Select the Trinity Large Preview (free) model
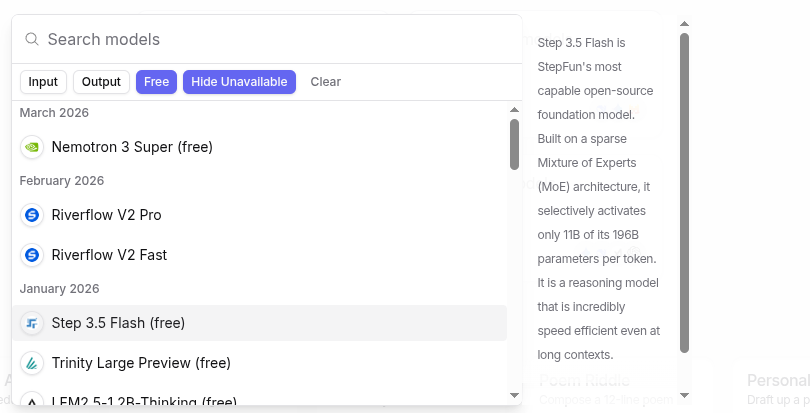Image resolution: width=810 pixels, height=413 pixels. point(141,363)
